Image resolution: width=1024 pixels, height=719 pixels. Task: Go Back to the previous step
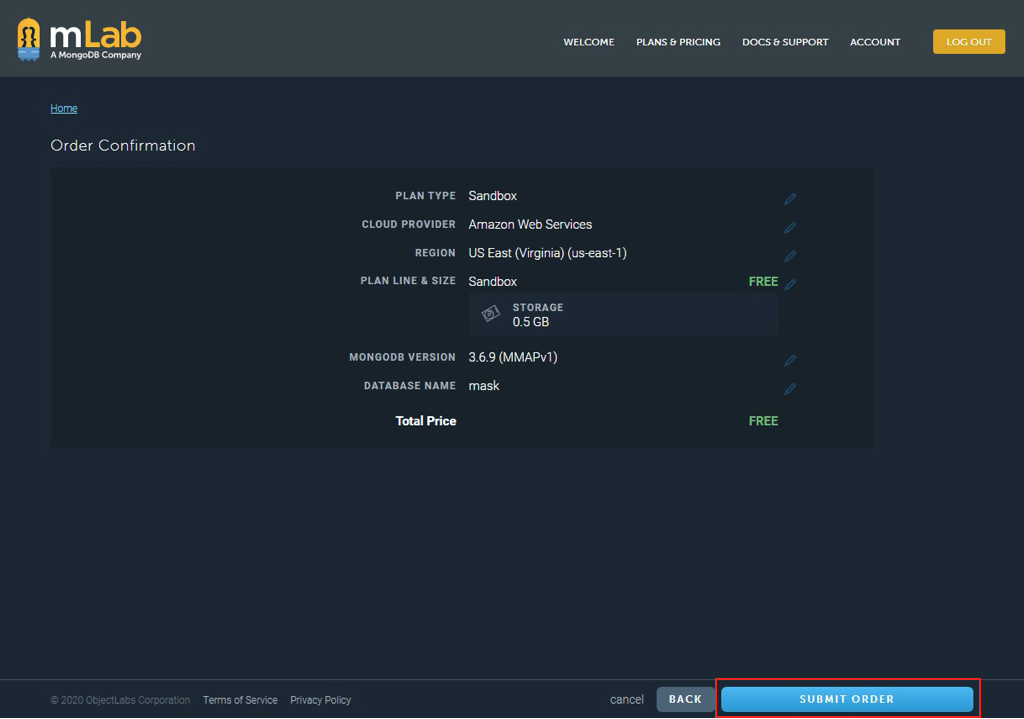tap(685, 699)
